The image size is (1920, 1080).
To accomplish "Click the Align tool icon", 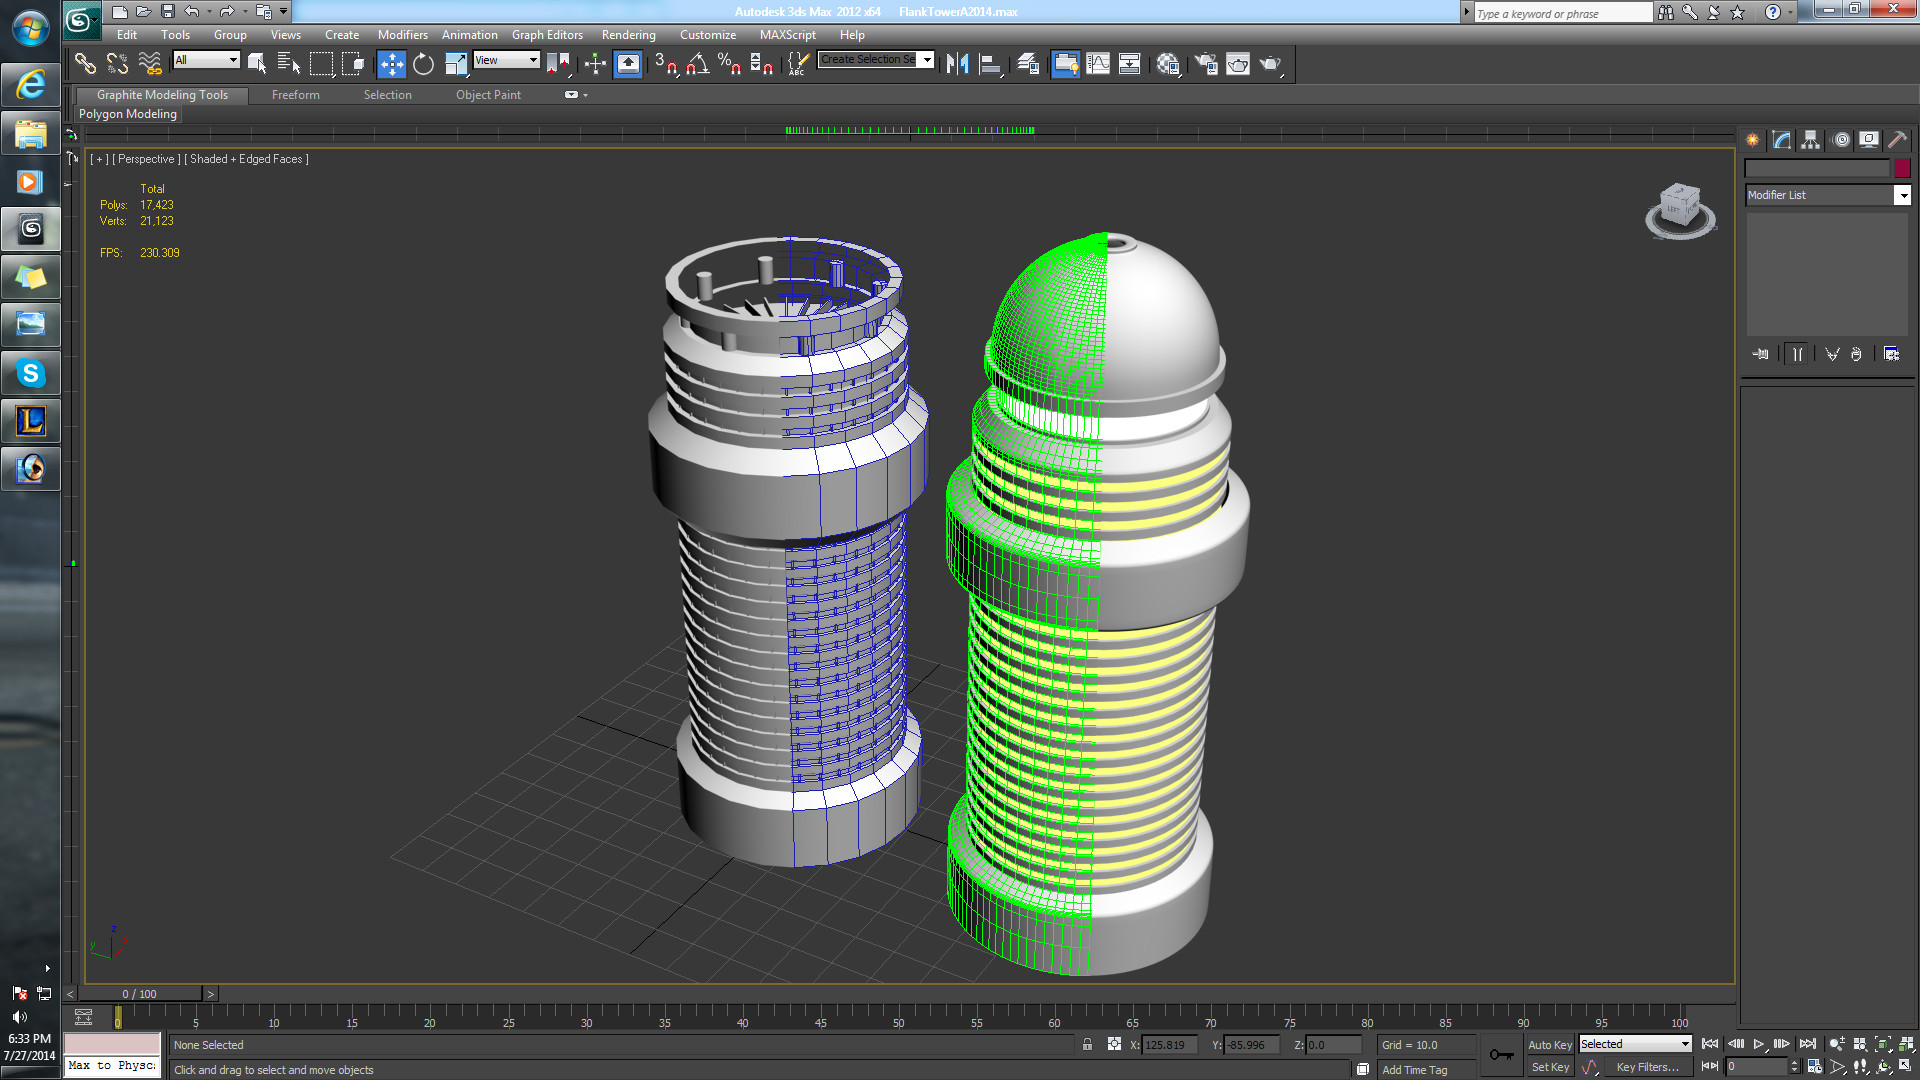I will (990, 64).
